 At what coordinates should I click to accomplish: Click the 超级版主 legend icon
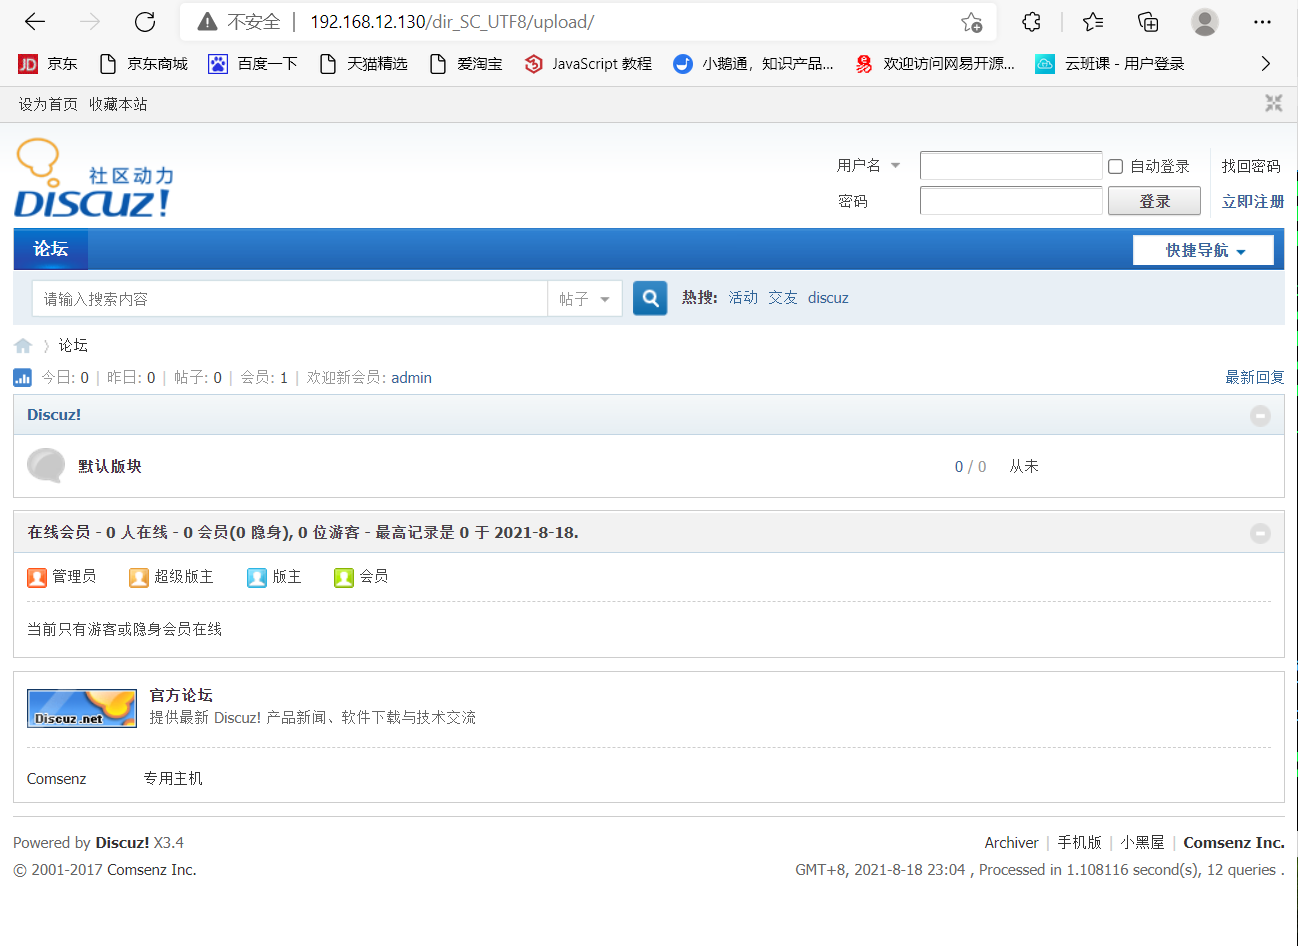point(139,577)
